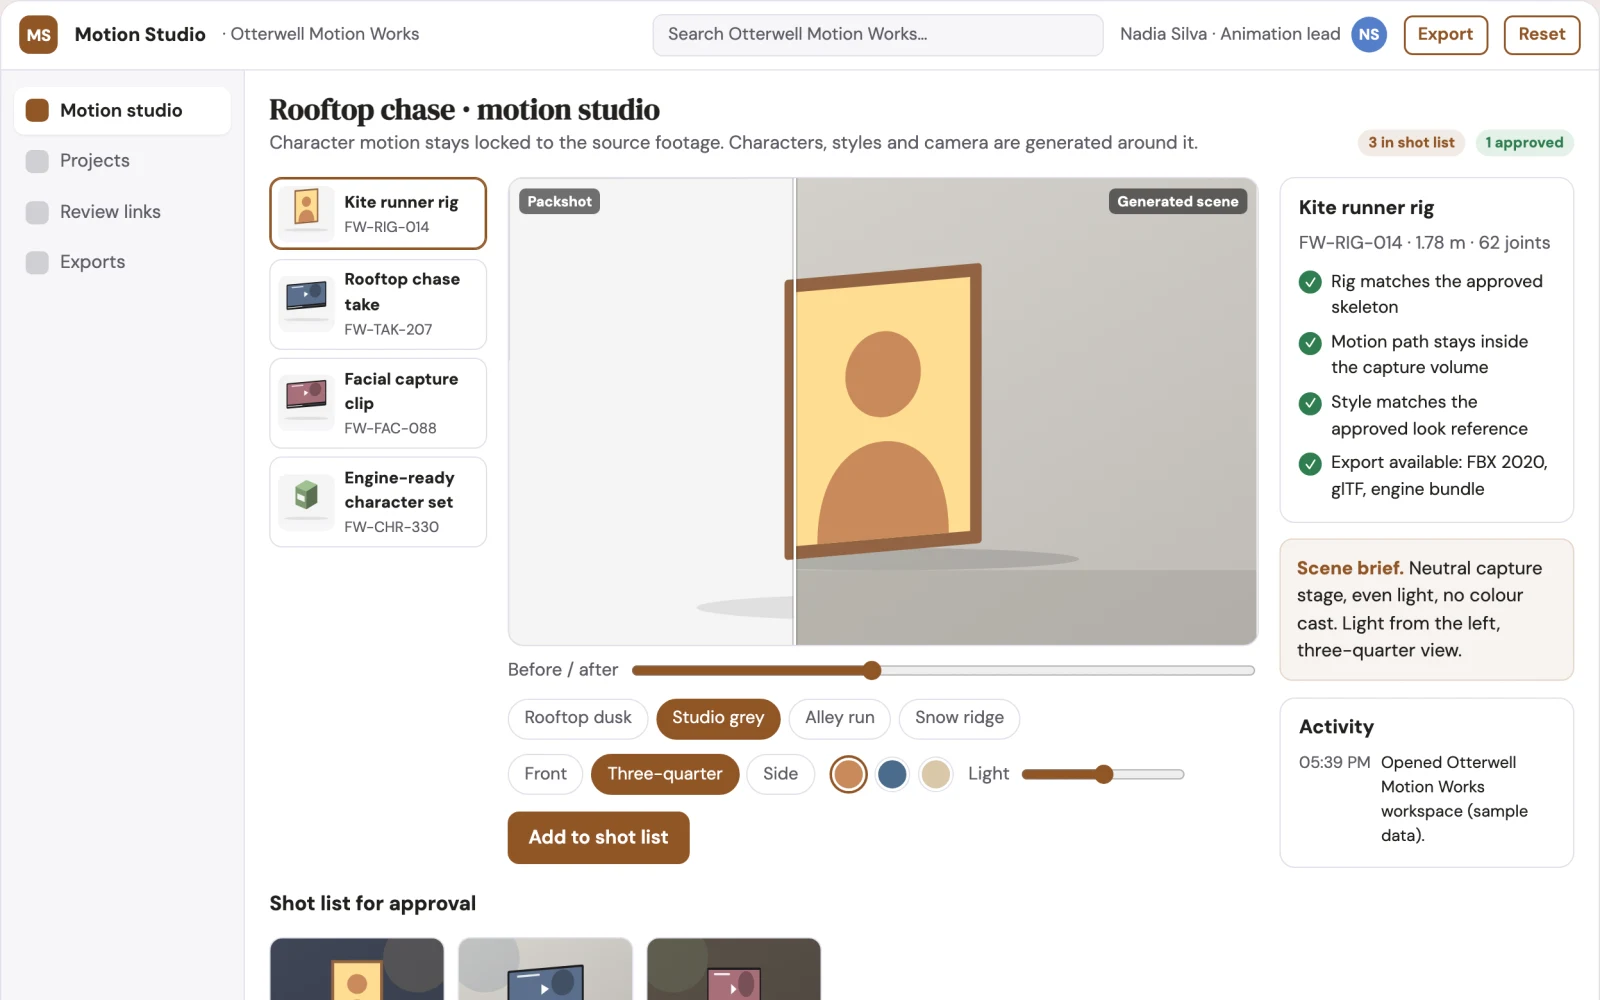
Task: Select the Engine-ready character set cube icon
Action: click(x=306, y=501)
